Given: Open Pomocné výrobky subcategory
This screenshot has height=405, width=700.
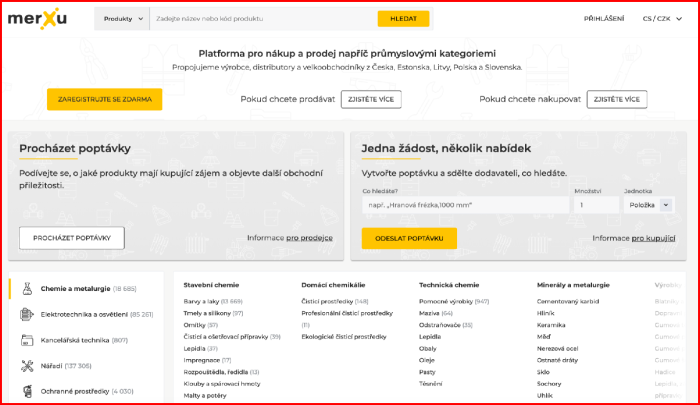Looking at the screenshot, I should point(454,301).
